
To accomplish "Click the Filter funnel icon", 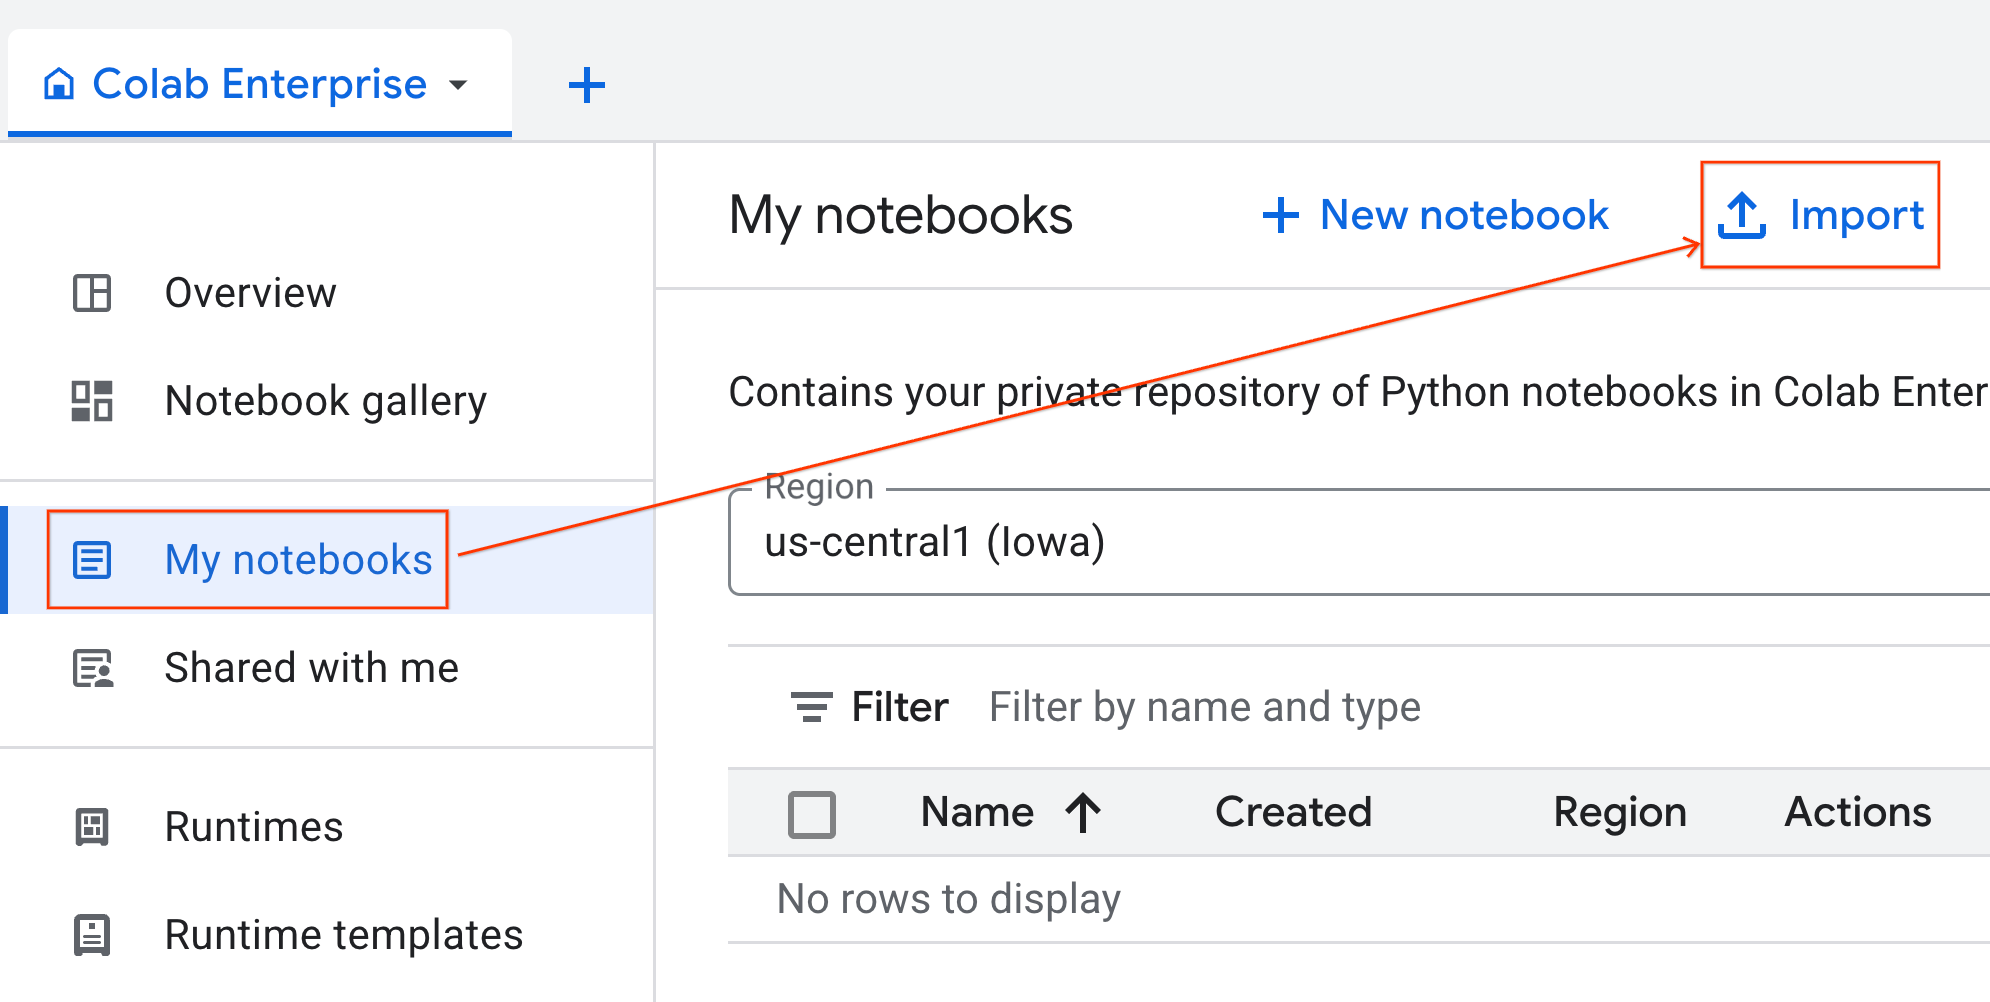I will 812,706.
